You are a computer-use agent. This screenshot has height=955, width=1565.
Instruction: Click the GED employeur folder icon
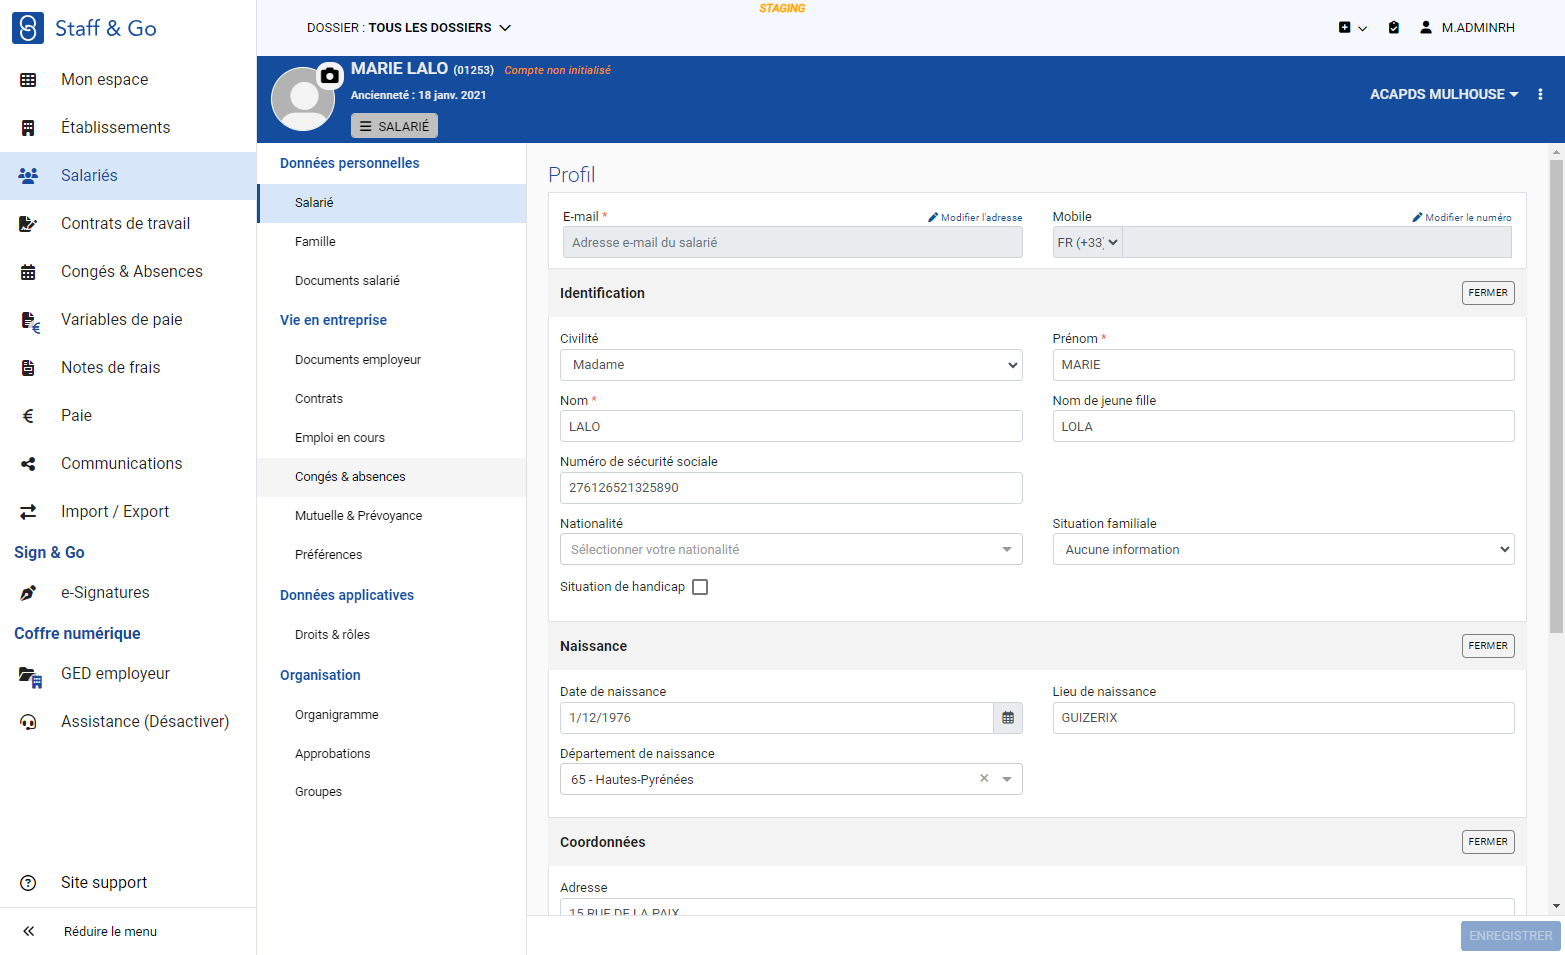point(30,676)
